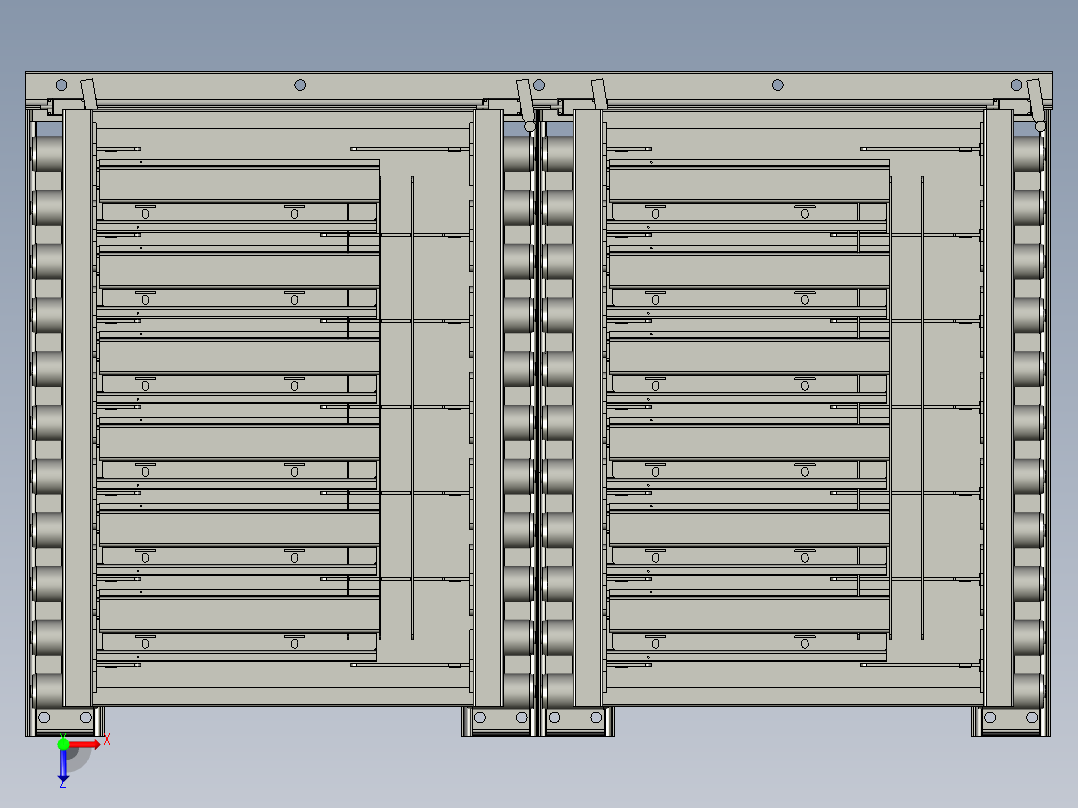This screenshot has width=1078, height=808.
Task: Click the blue Z axis arrow of the triad
Action: point(63,765)
